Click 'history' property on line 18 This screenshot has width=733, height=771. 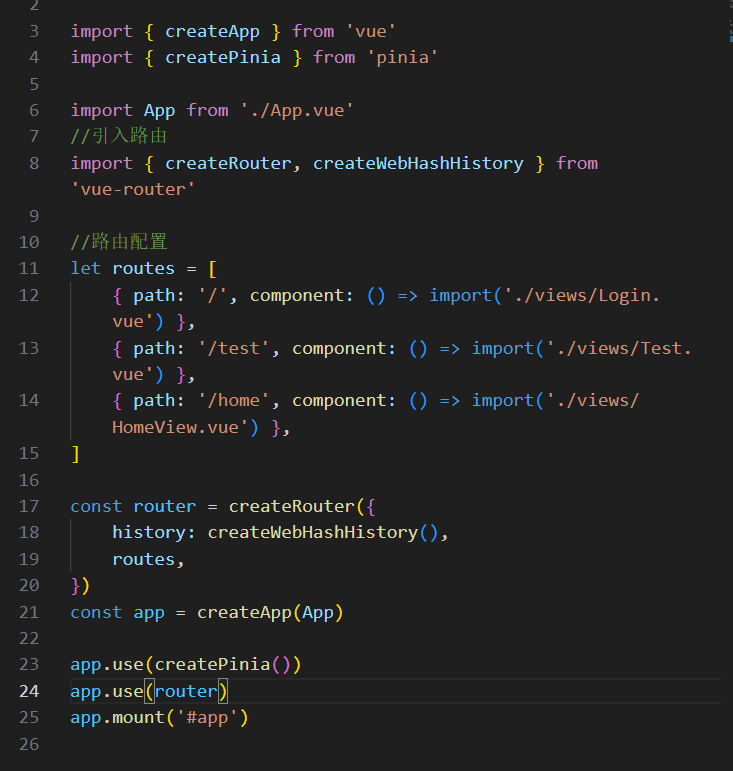pos(149,533)
